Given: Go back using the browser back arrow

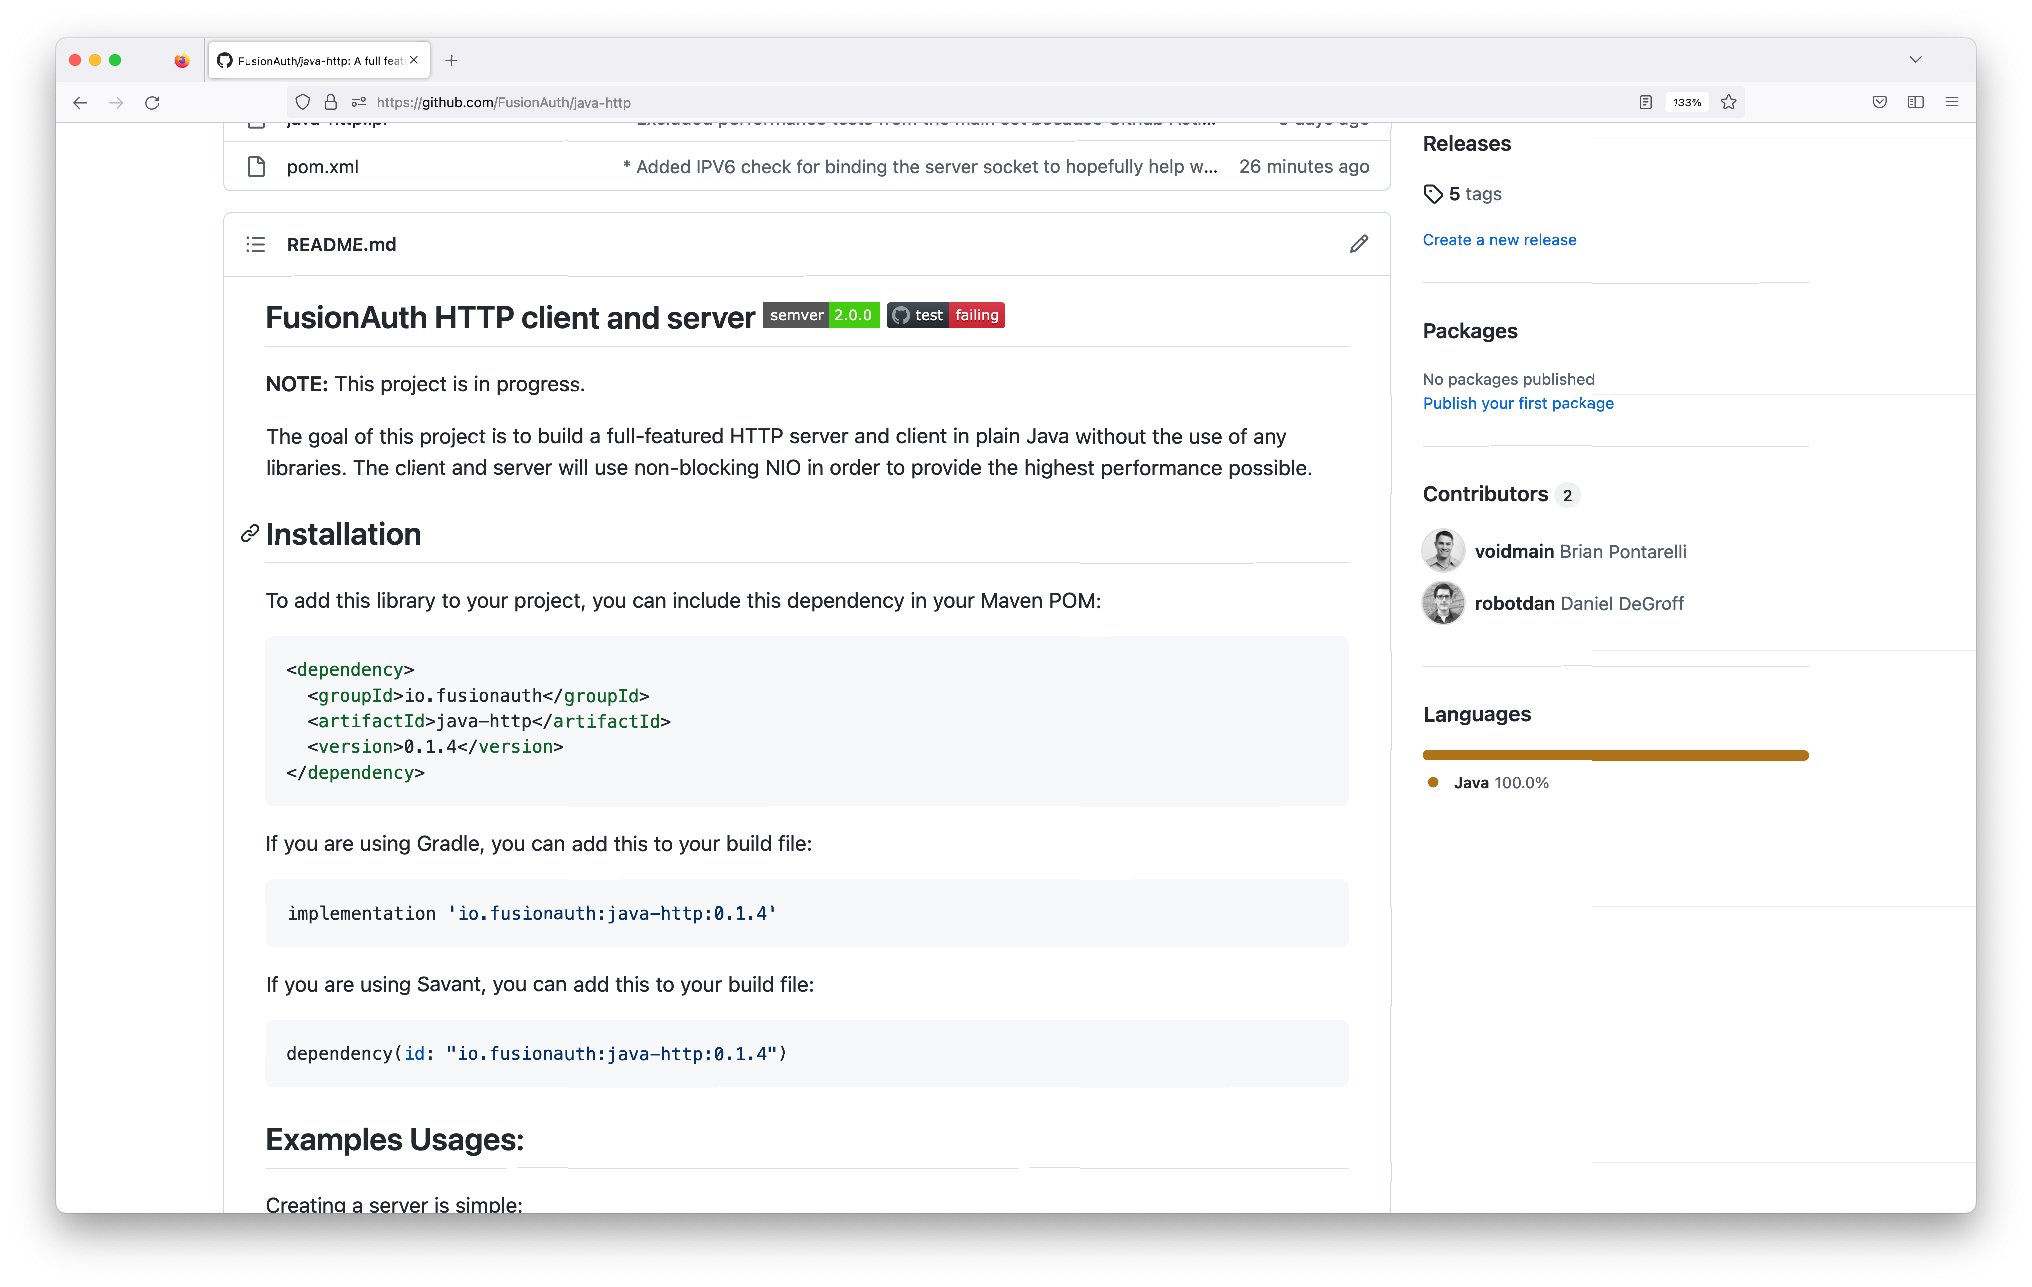Looking at the screenshot, I should click(x=80, y=103).
